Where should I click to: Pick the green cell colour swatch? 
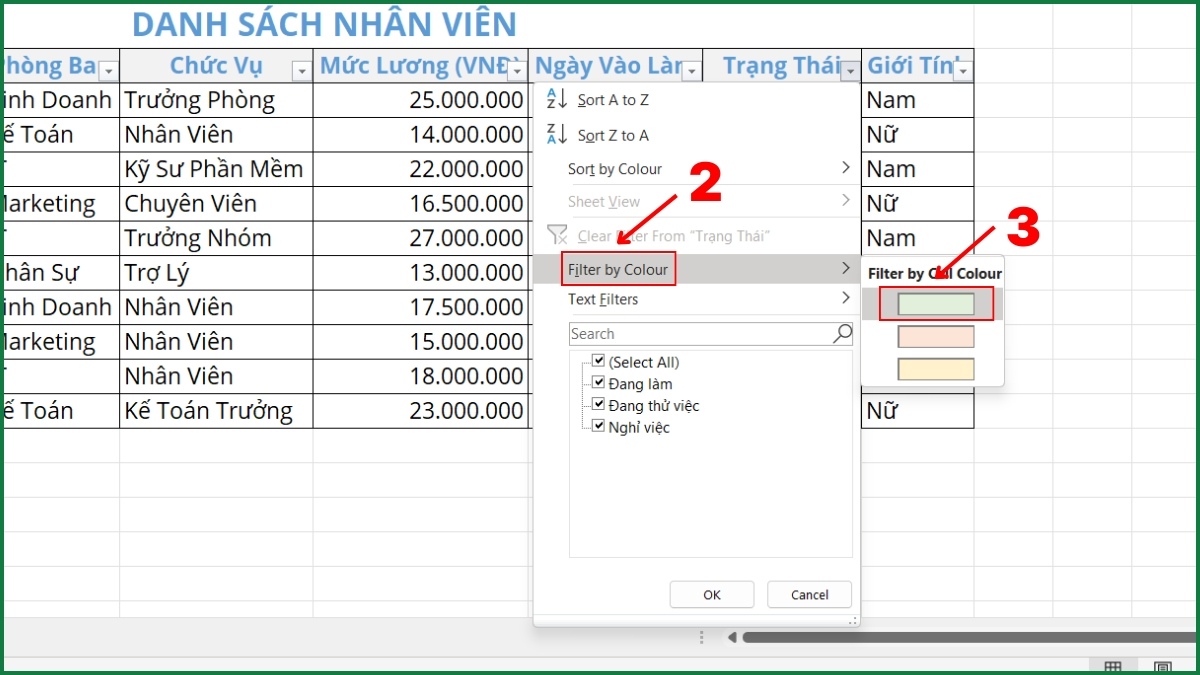936,302
